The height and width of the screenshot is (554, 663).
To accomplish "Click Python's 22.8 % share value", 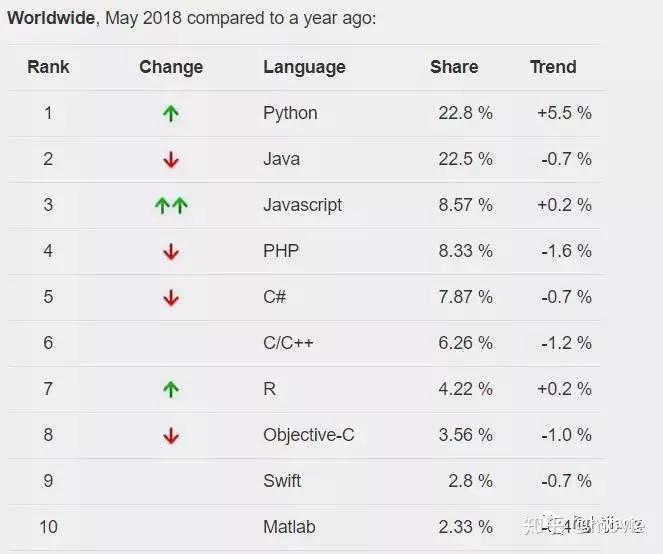I will [465, 113].
